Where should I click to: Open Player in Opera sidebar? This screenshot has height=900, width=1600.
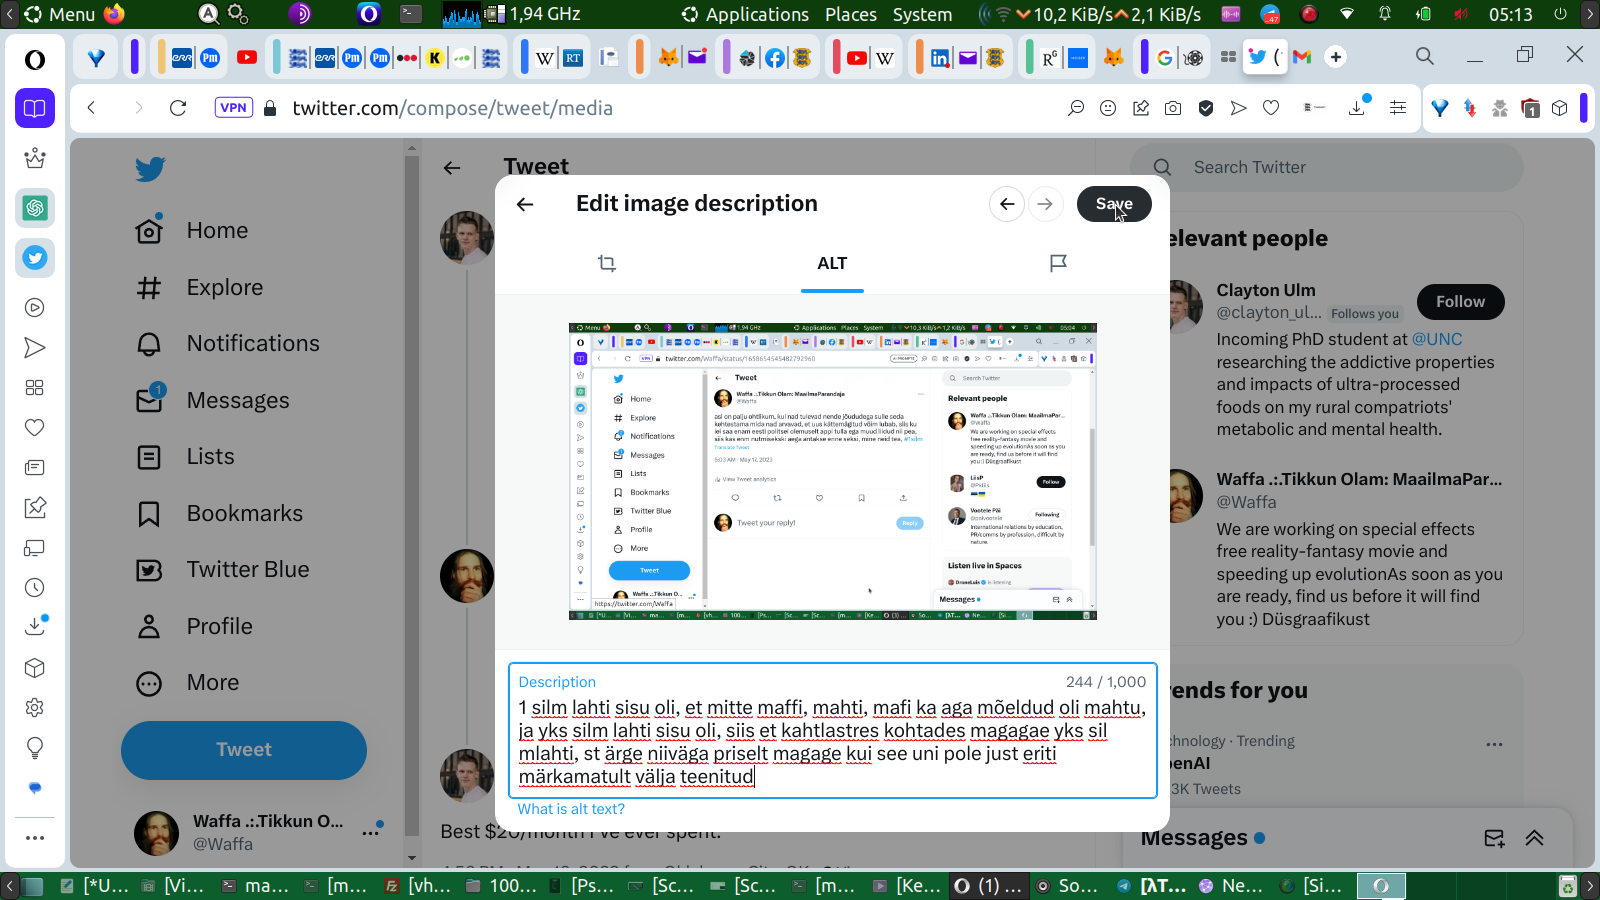(35, 308)
